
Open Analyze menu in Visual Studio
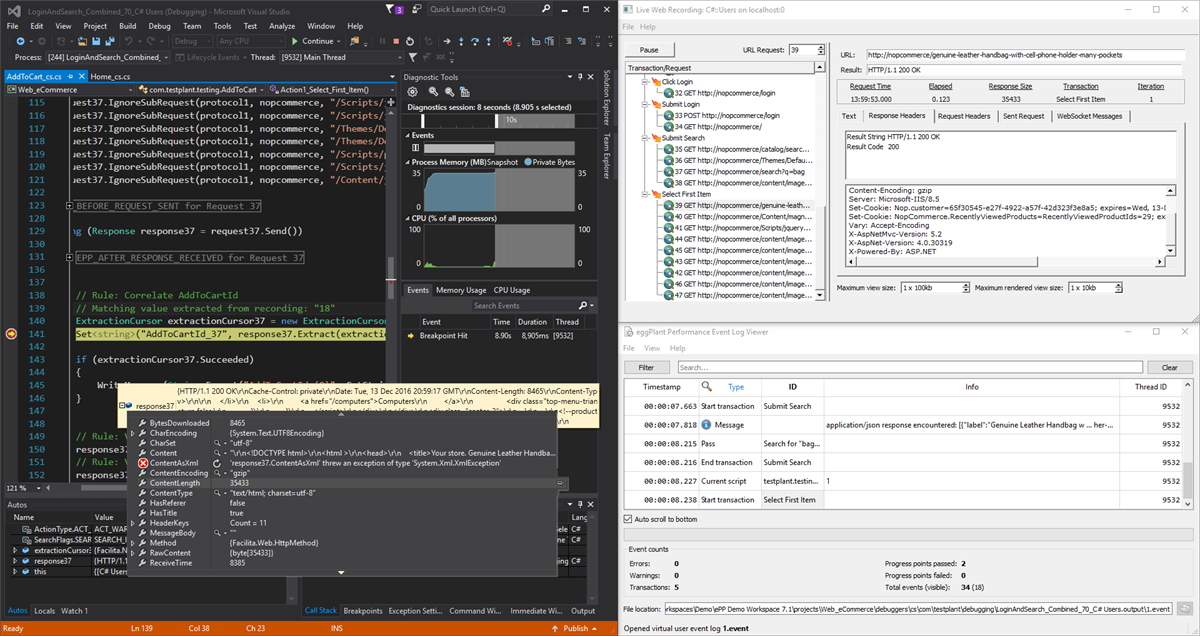282,25
